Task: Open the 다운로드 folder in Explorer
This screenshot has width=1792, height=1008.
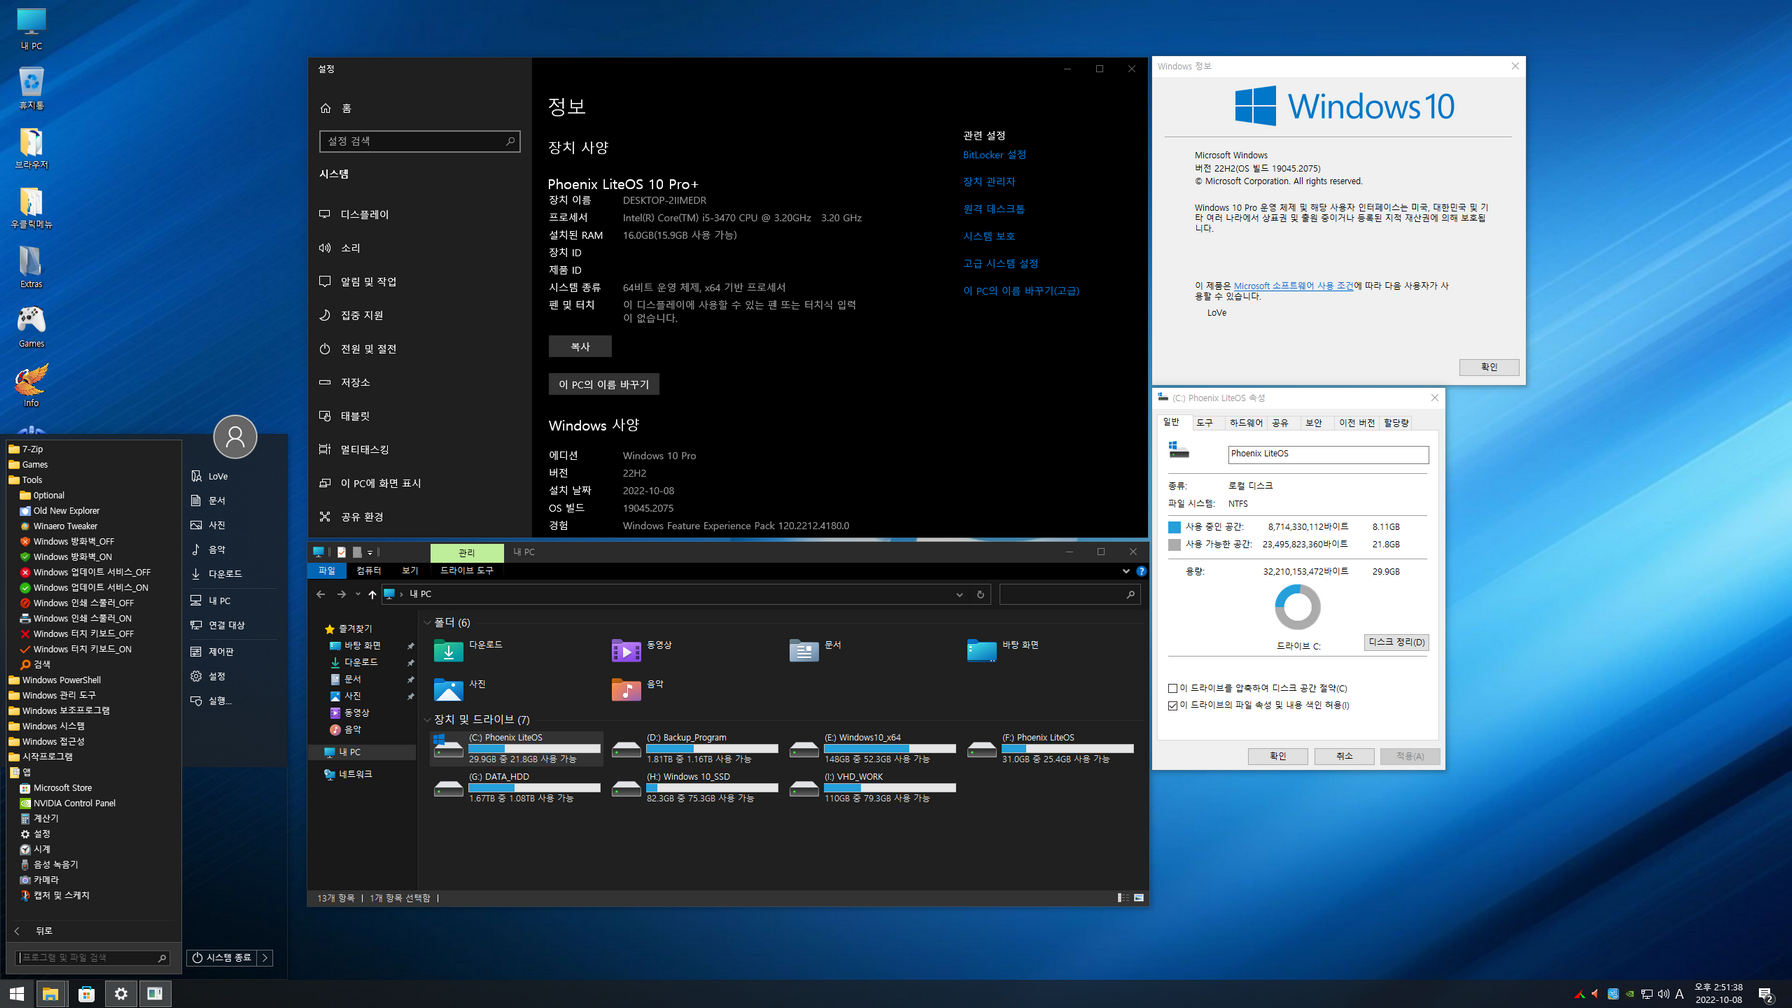Action: click(x=470, y=650)
